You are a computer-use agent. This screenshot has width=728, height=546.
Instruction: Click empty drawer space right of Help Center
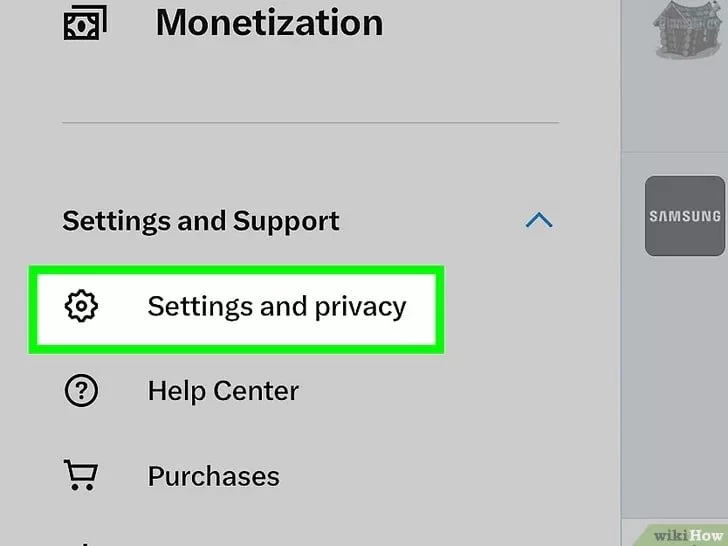pyautogui.click(x=450, y=391)
